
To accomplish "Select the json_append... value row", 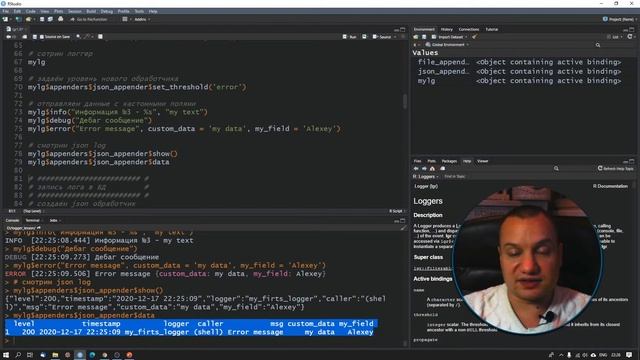I will (523, 71).
